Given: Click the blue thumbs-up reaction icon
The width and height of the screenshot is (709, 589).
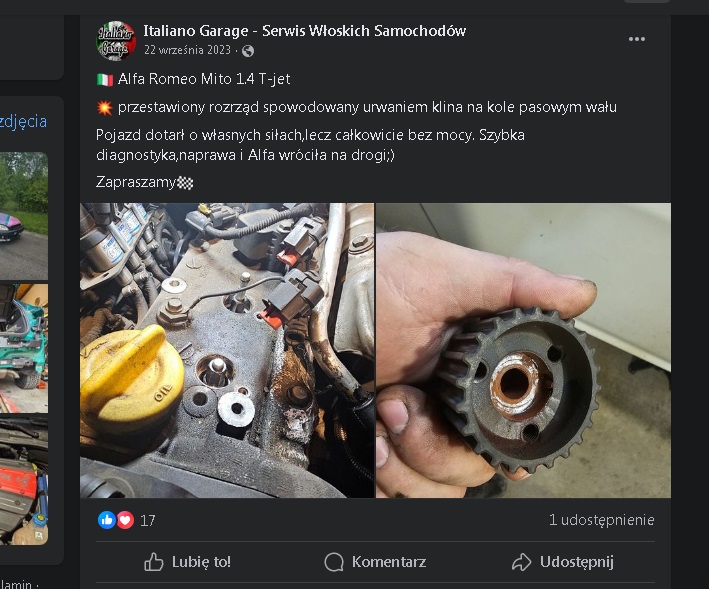Looking at the screenshot, I should [107, 520].
